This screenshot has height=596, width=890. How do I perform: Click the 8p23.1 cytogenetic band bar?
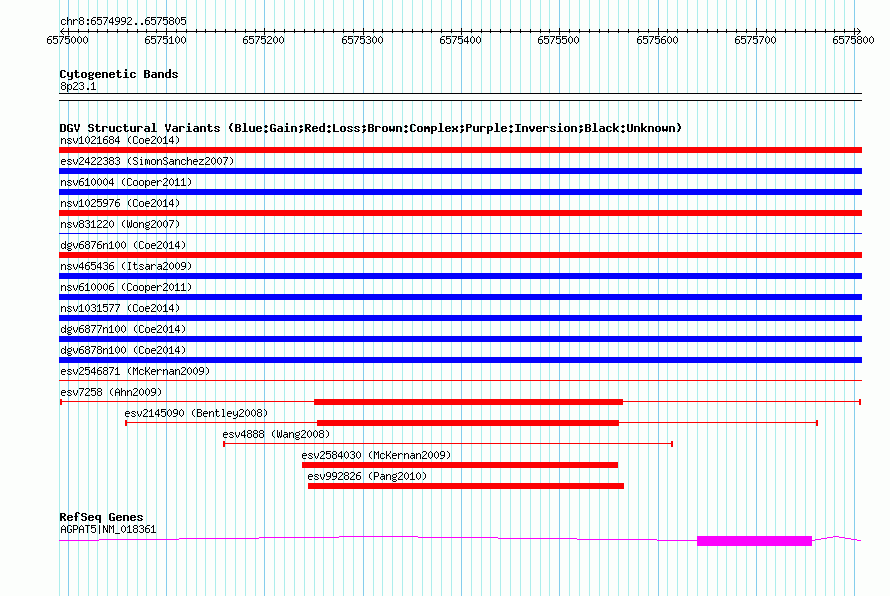460,97
